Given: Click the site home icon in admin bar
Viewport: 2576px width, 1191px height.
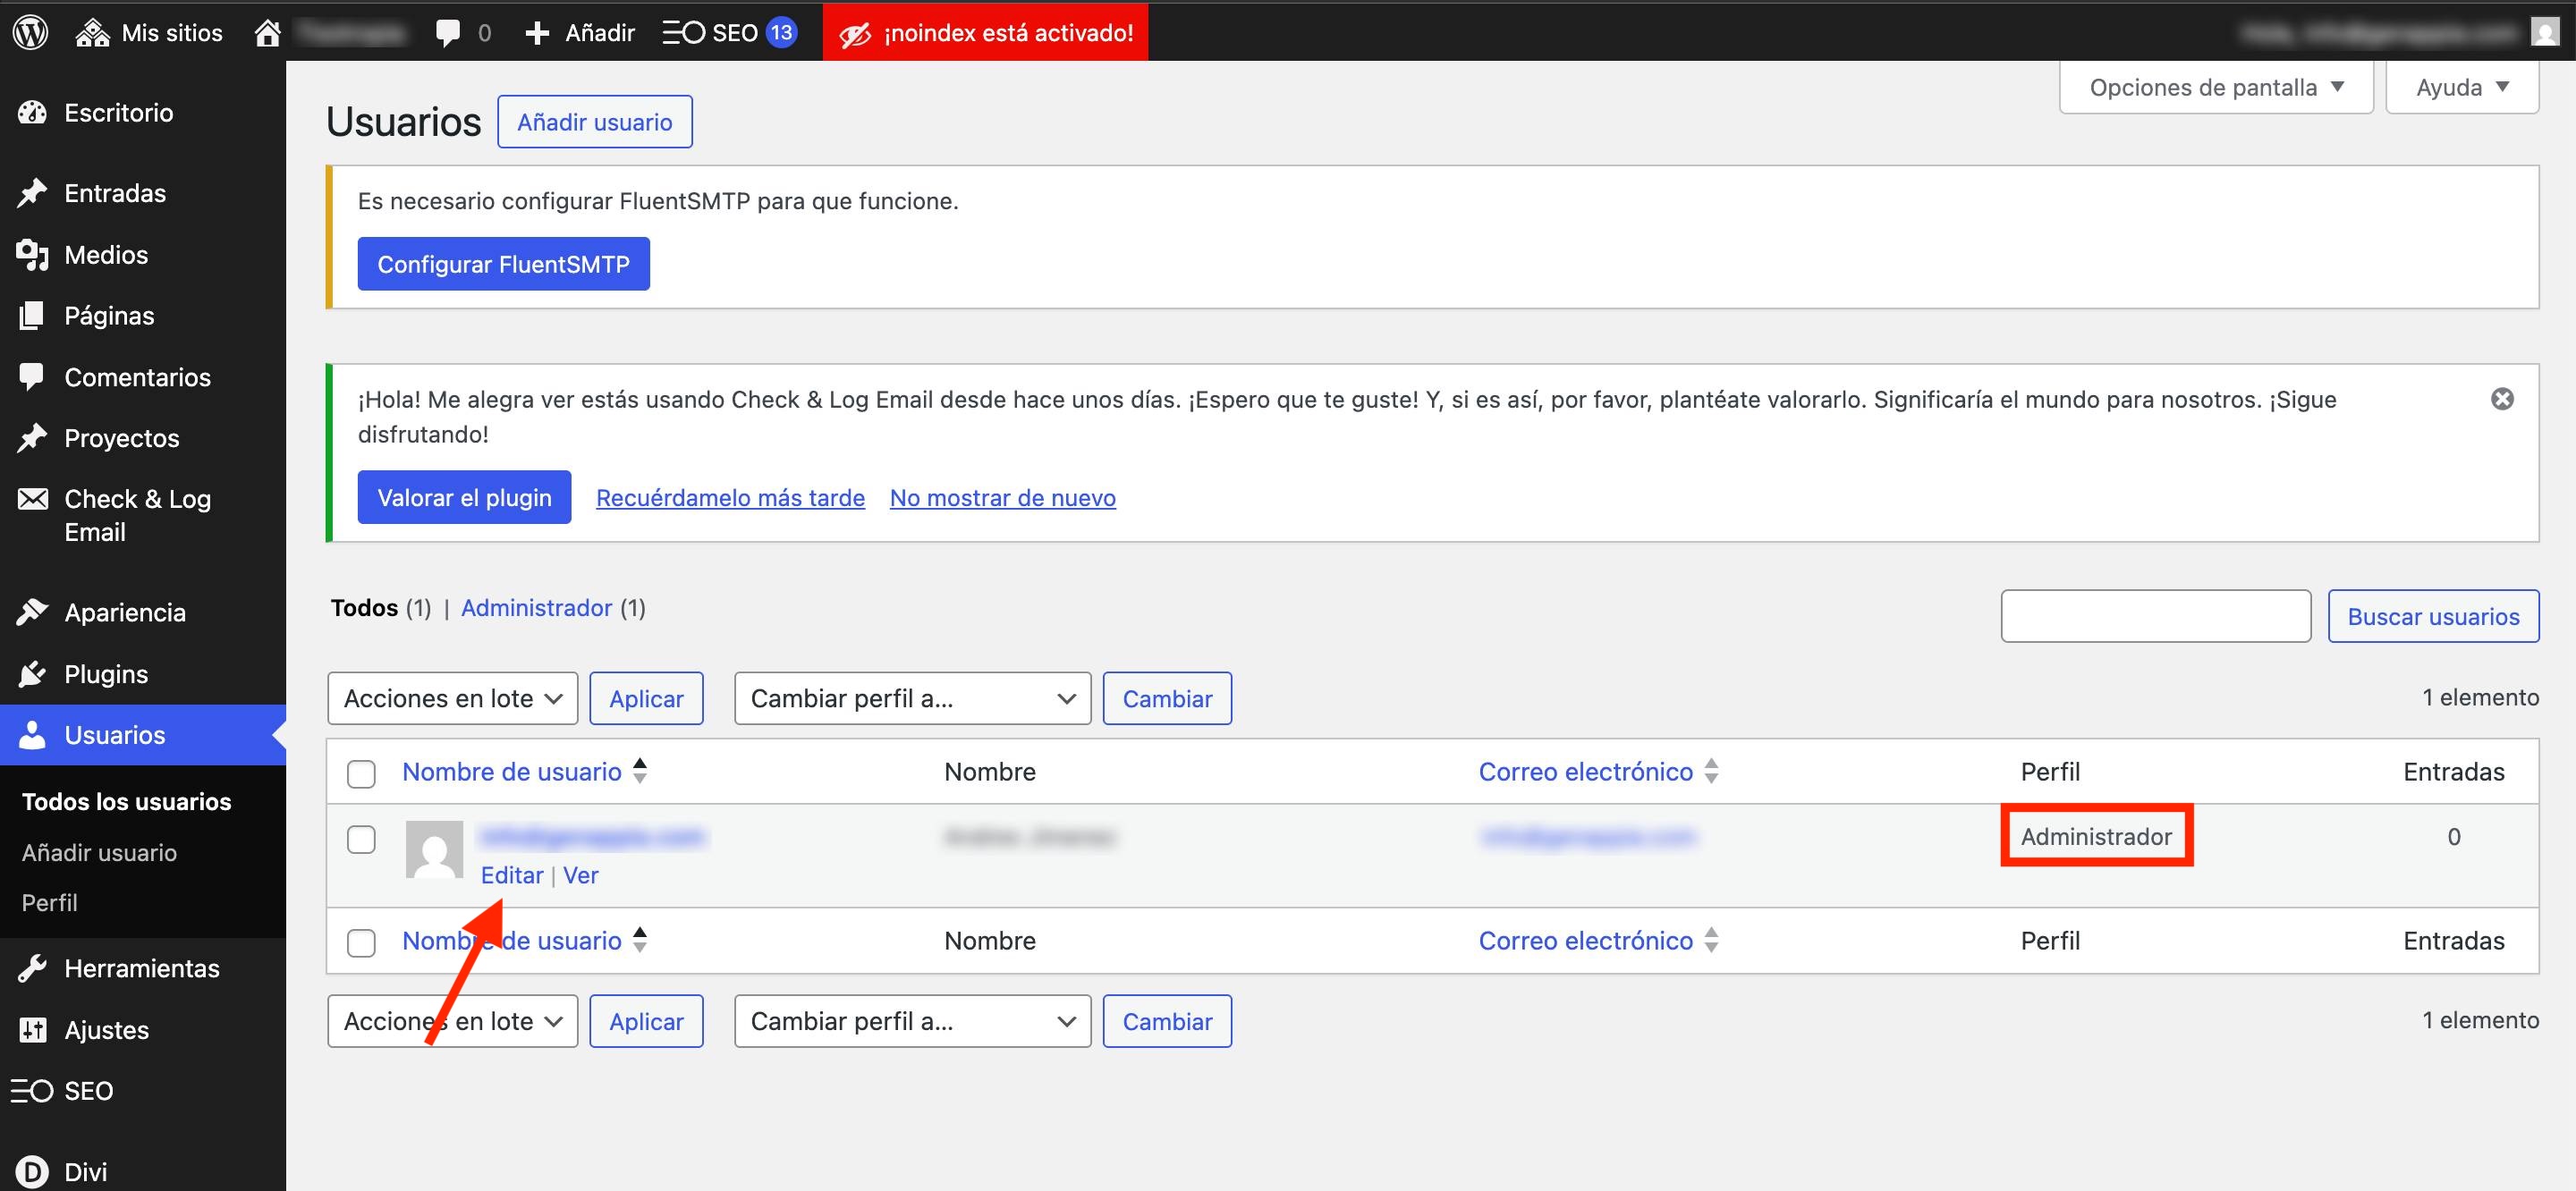Looking at the screenshot, I should pos(267,32).
